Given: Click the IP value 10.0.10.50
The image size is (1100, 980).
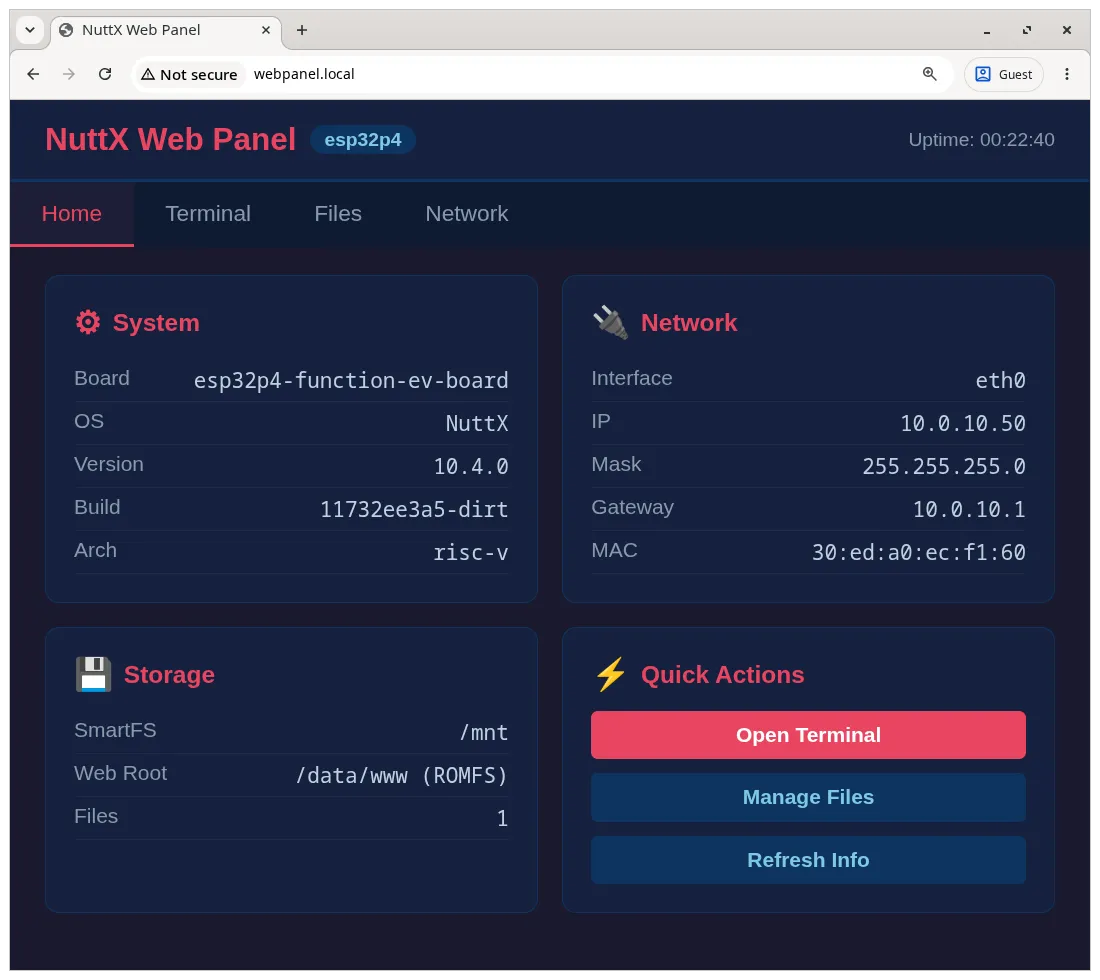Looking at the screenshot, I should (x=962, y=423).
